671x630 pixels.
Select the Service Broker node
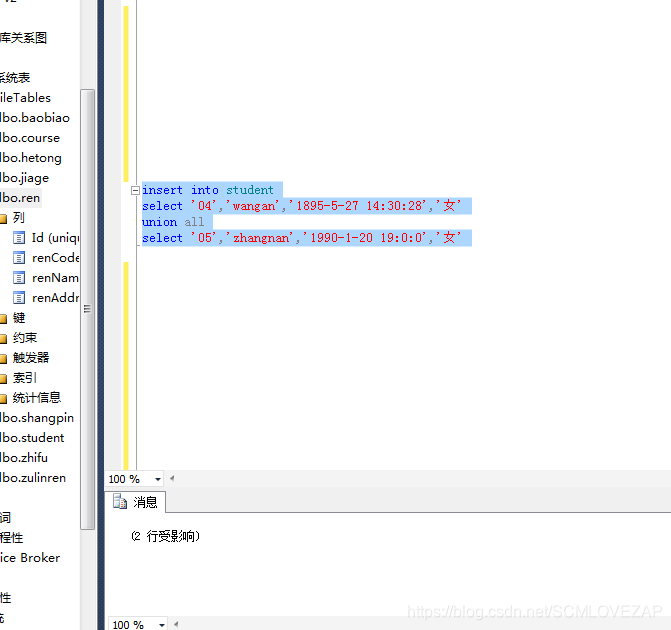coord(30,558)
